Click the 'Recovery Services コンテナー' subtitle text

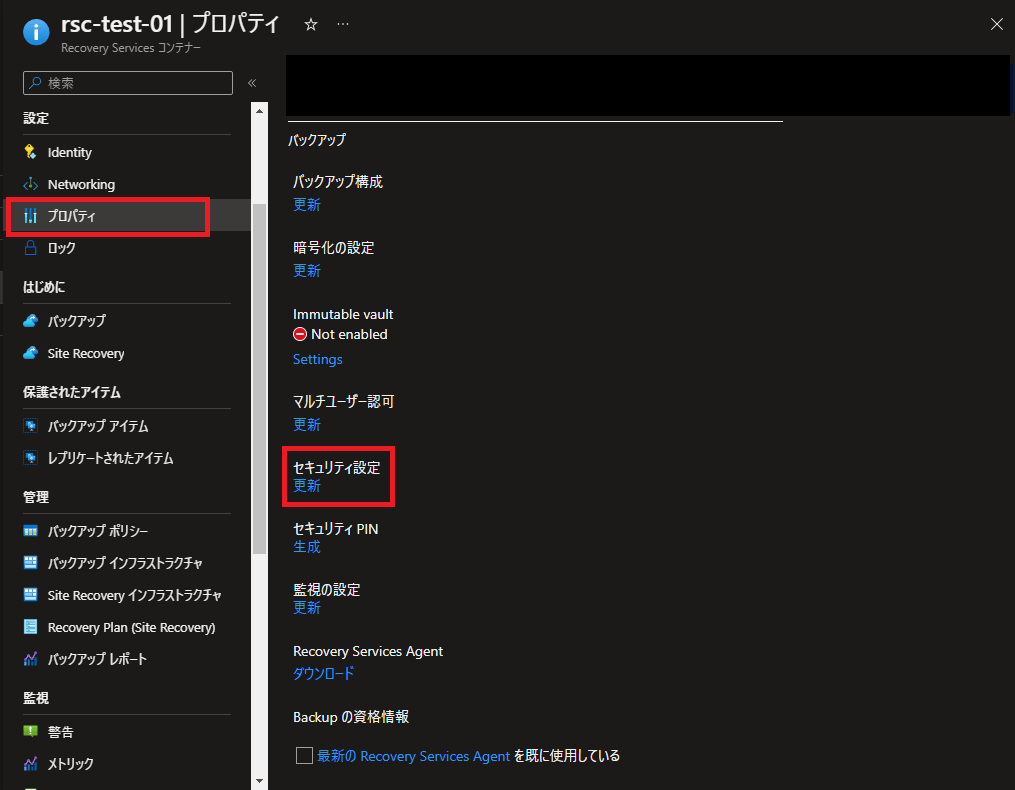(x=131, y=48)
